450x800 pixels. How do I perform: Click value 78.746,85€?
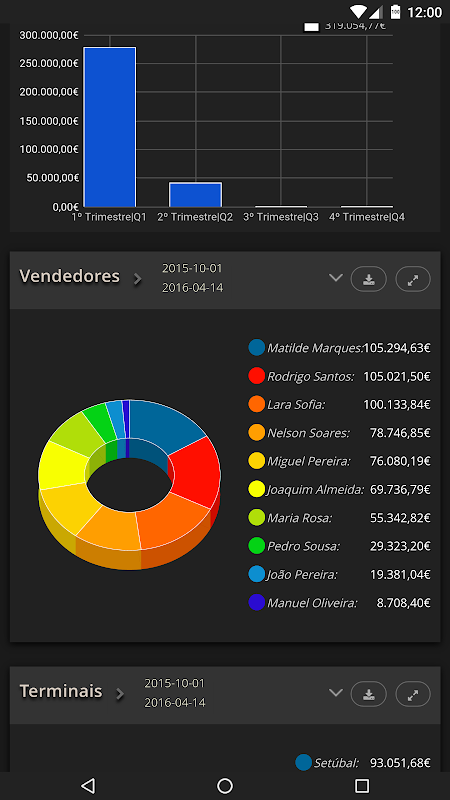click(x=401, y=433)
